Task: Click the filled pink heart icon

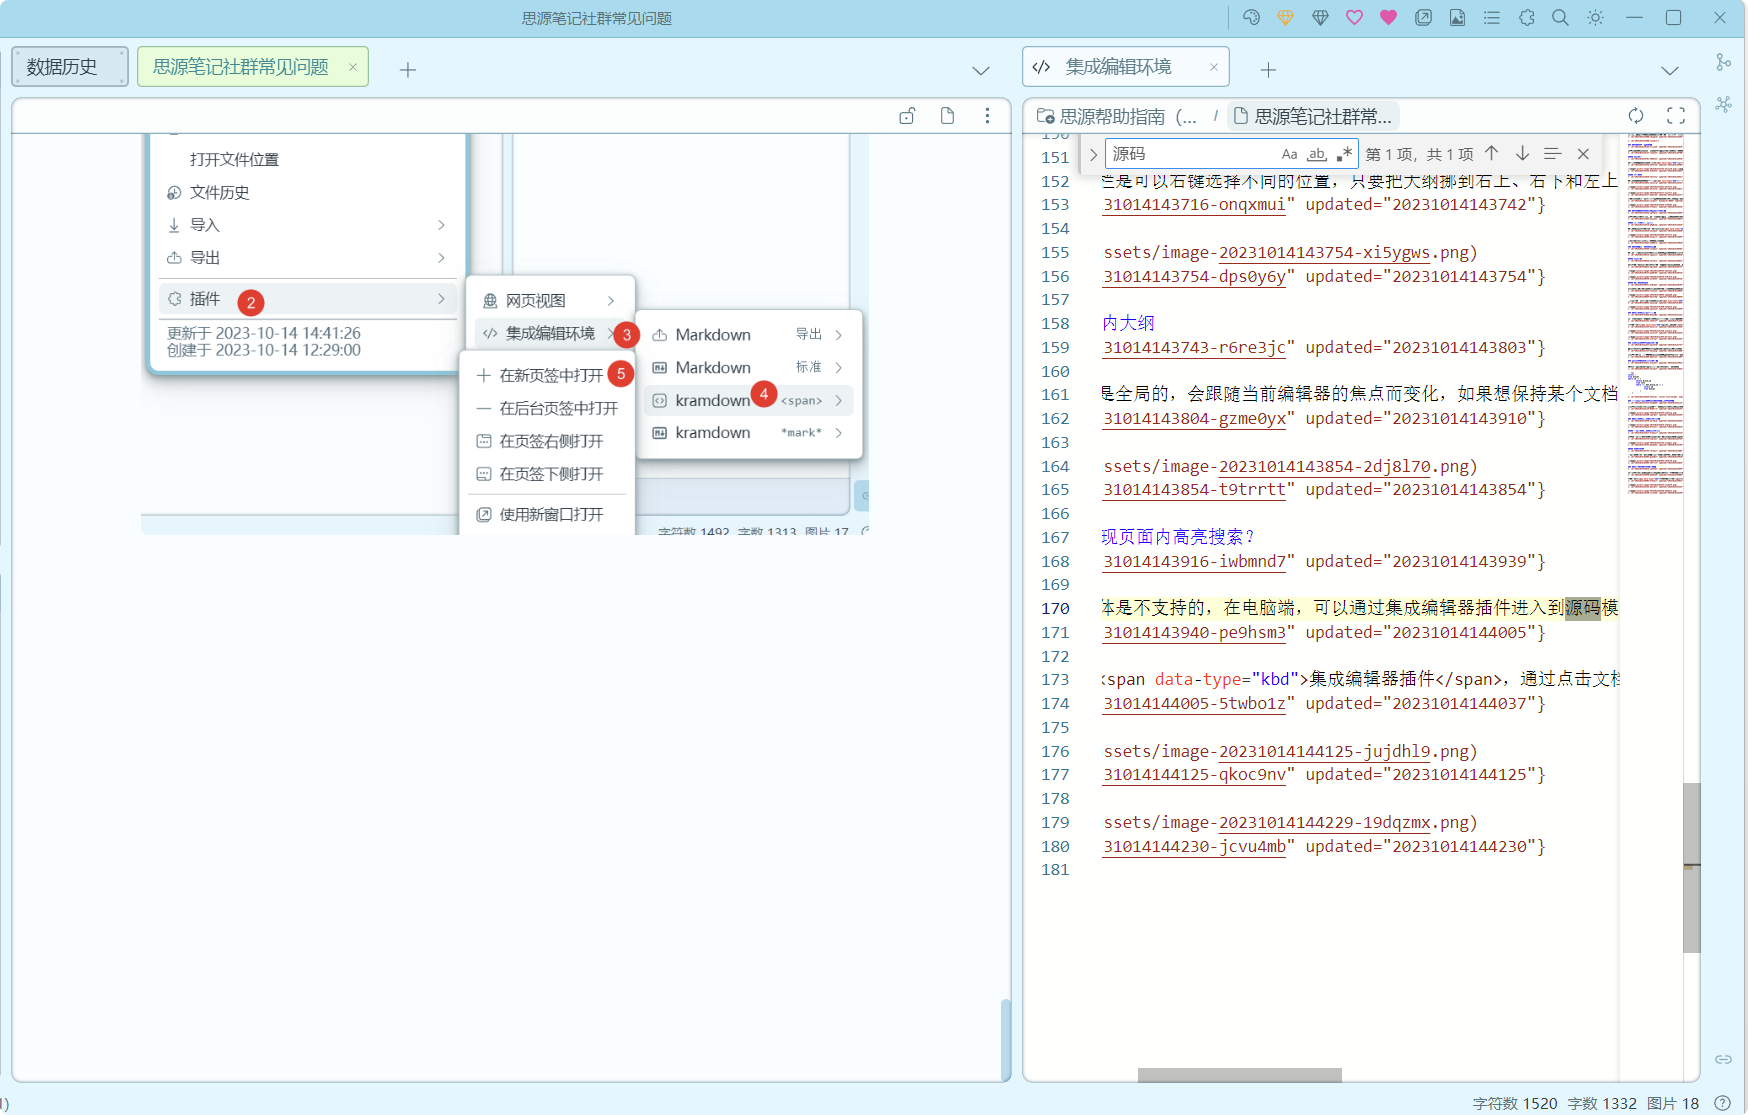Action: point(1388,18)
